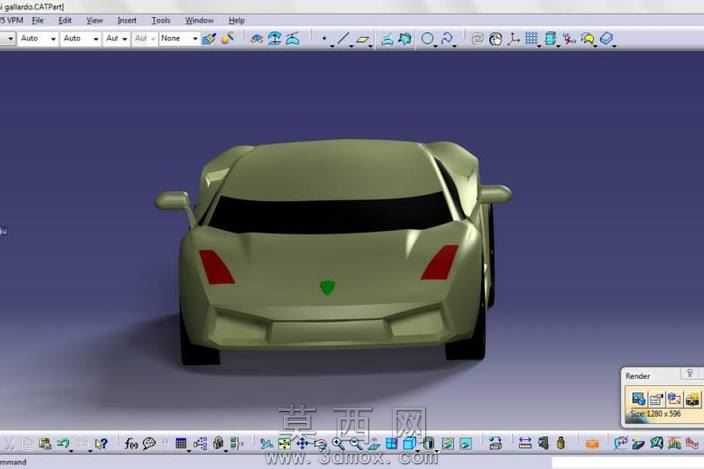
Task: Click the Fly mode icon in view toolbar
Action: (x=266, y=443)
